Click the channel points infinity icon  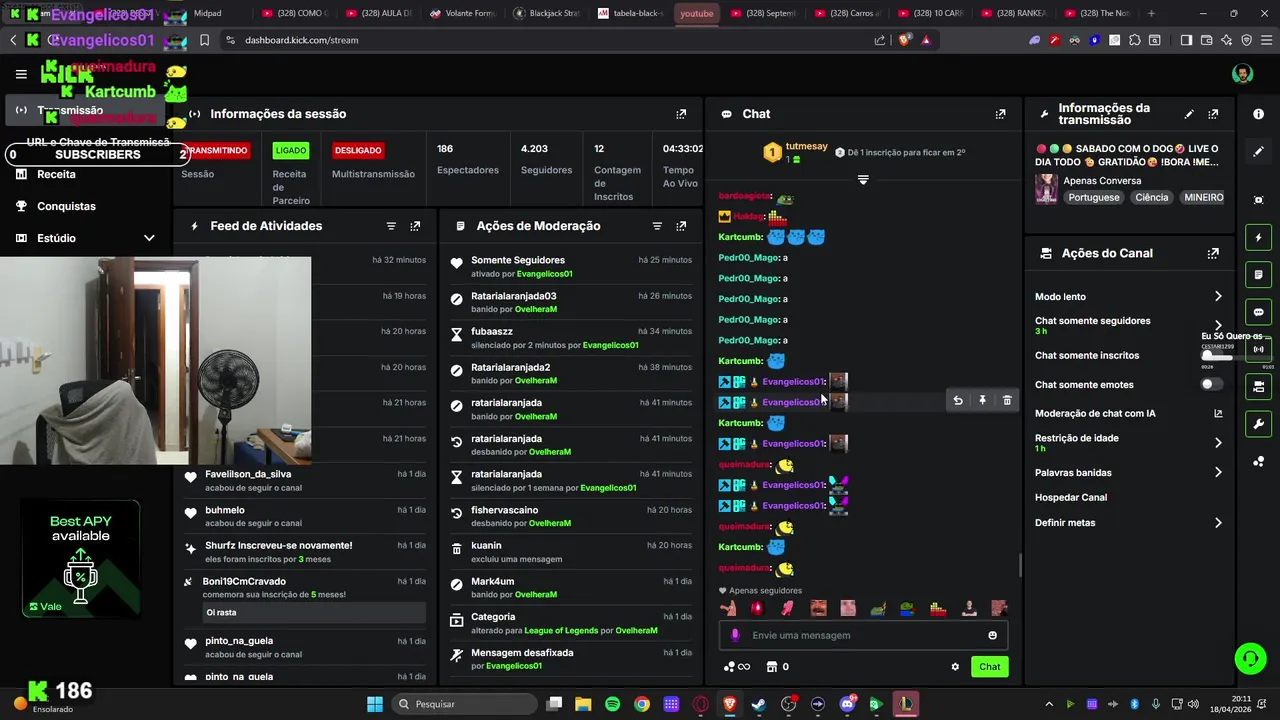pyautogui.click(x=737, y=667)
